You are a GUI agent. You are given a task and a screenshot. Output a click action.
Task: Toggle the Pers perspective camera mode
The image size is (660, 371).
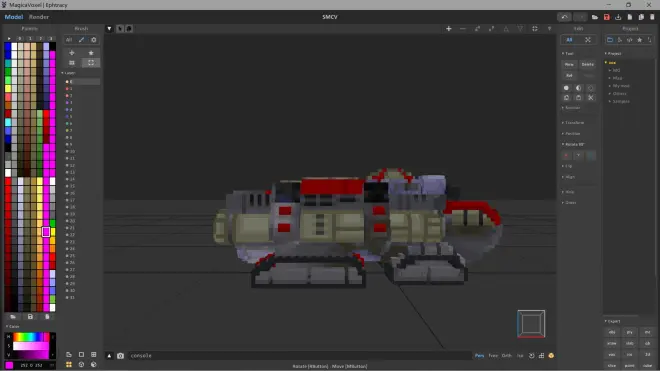(x=479, y=356)
